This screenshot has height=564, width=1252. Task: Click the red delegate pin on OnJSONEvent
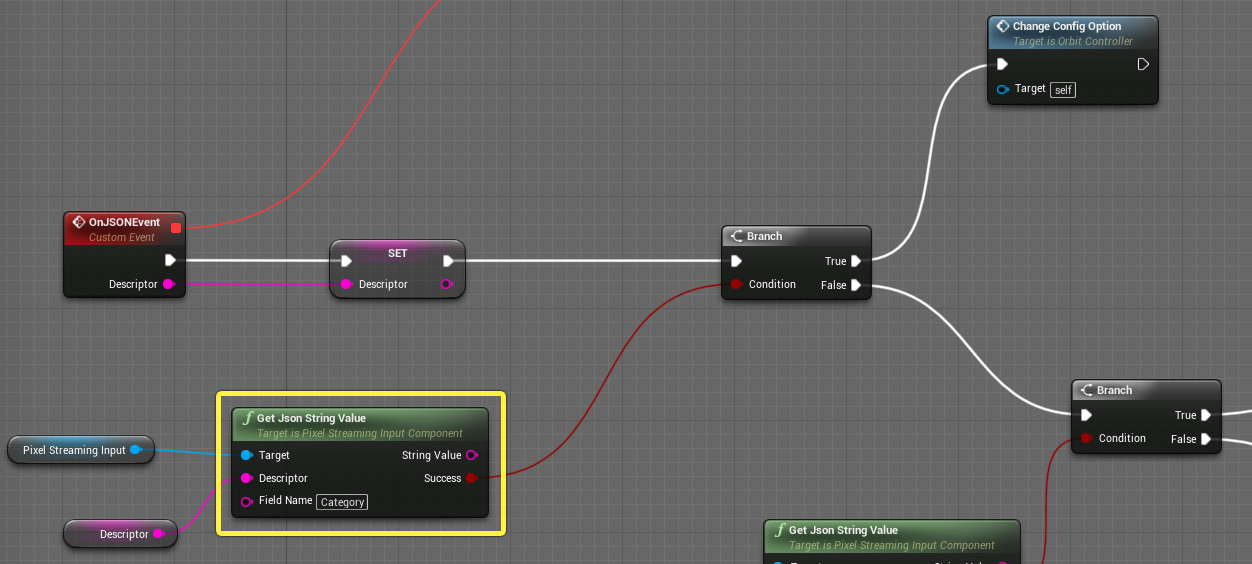[x=176, y=228]
